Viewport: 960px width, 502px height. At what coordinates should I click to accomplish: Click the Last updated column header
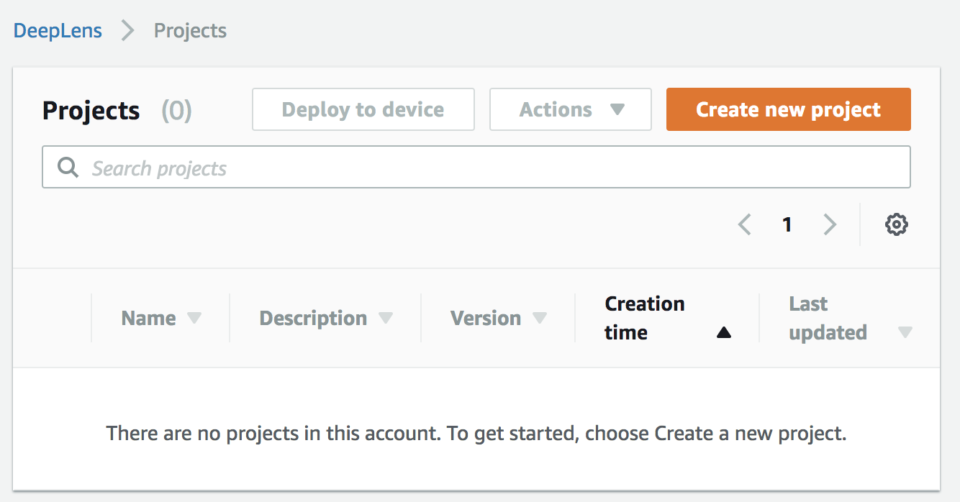pyautogui.click(x=828, y=318)
